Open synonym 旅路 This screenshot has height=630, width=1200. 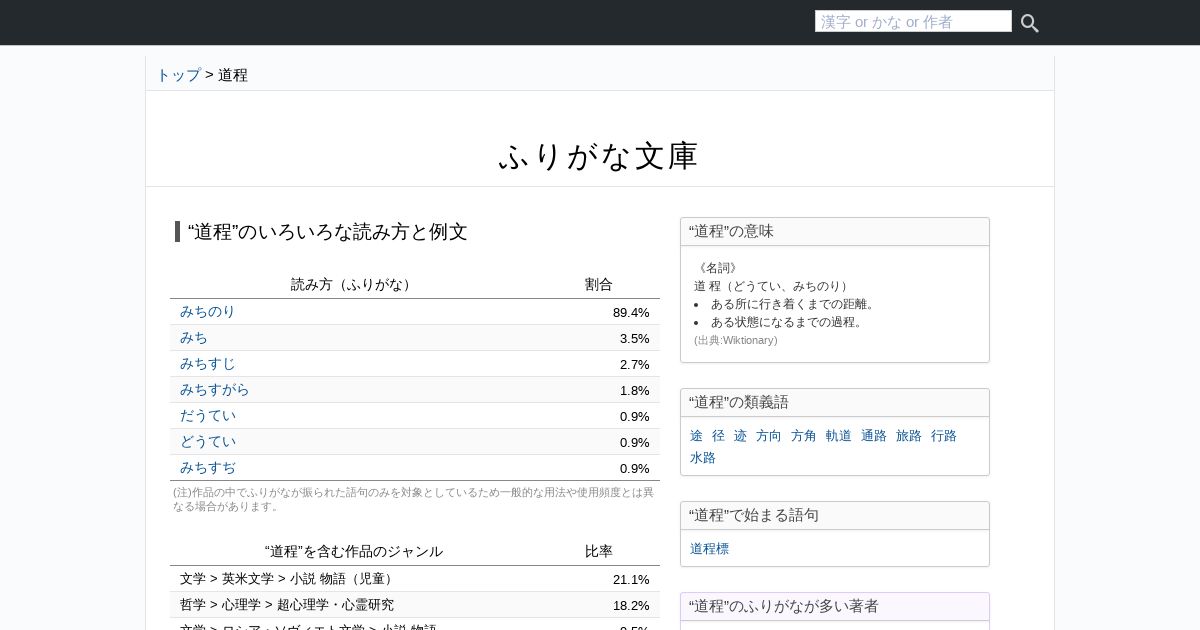(x=909, y=436)
